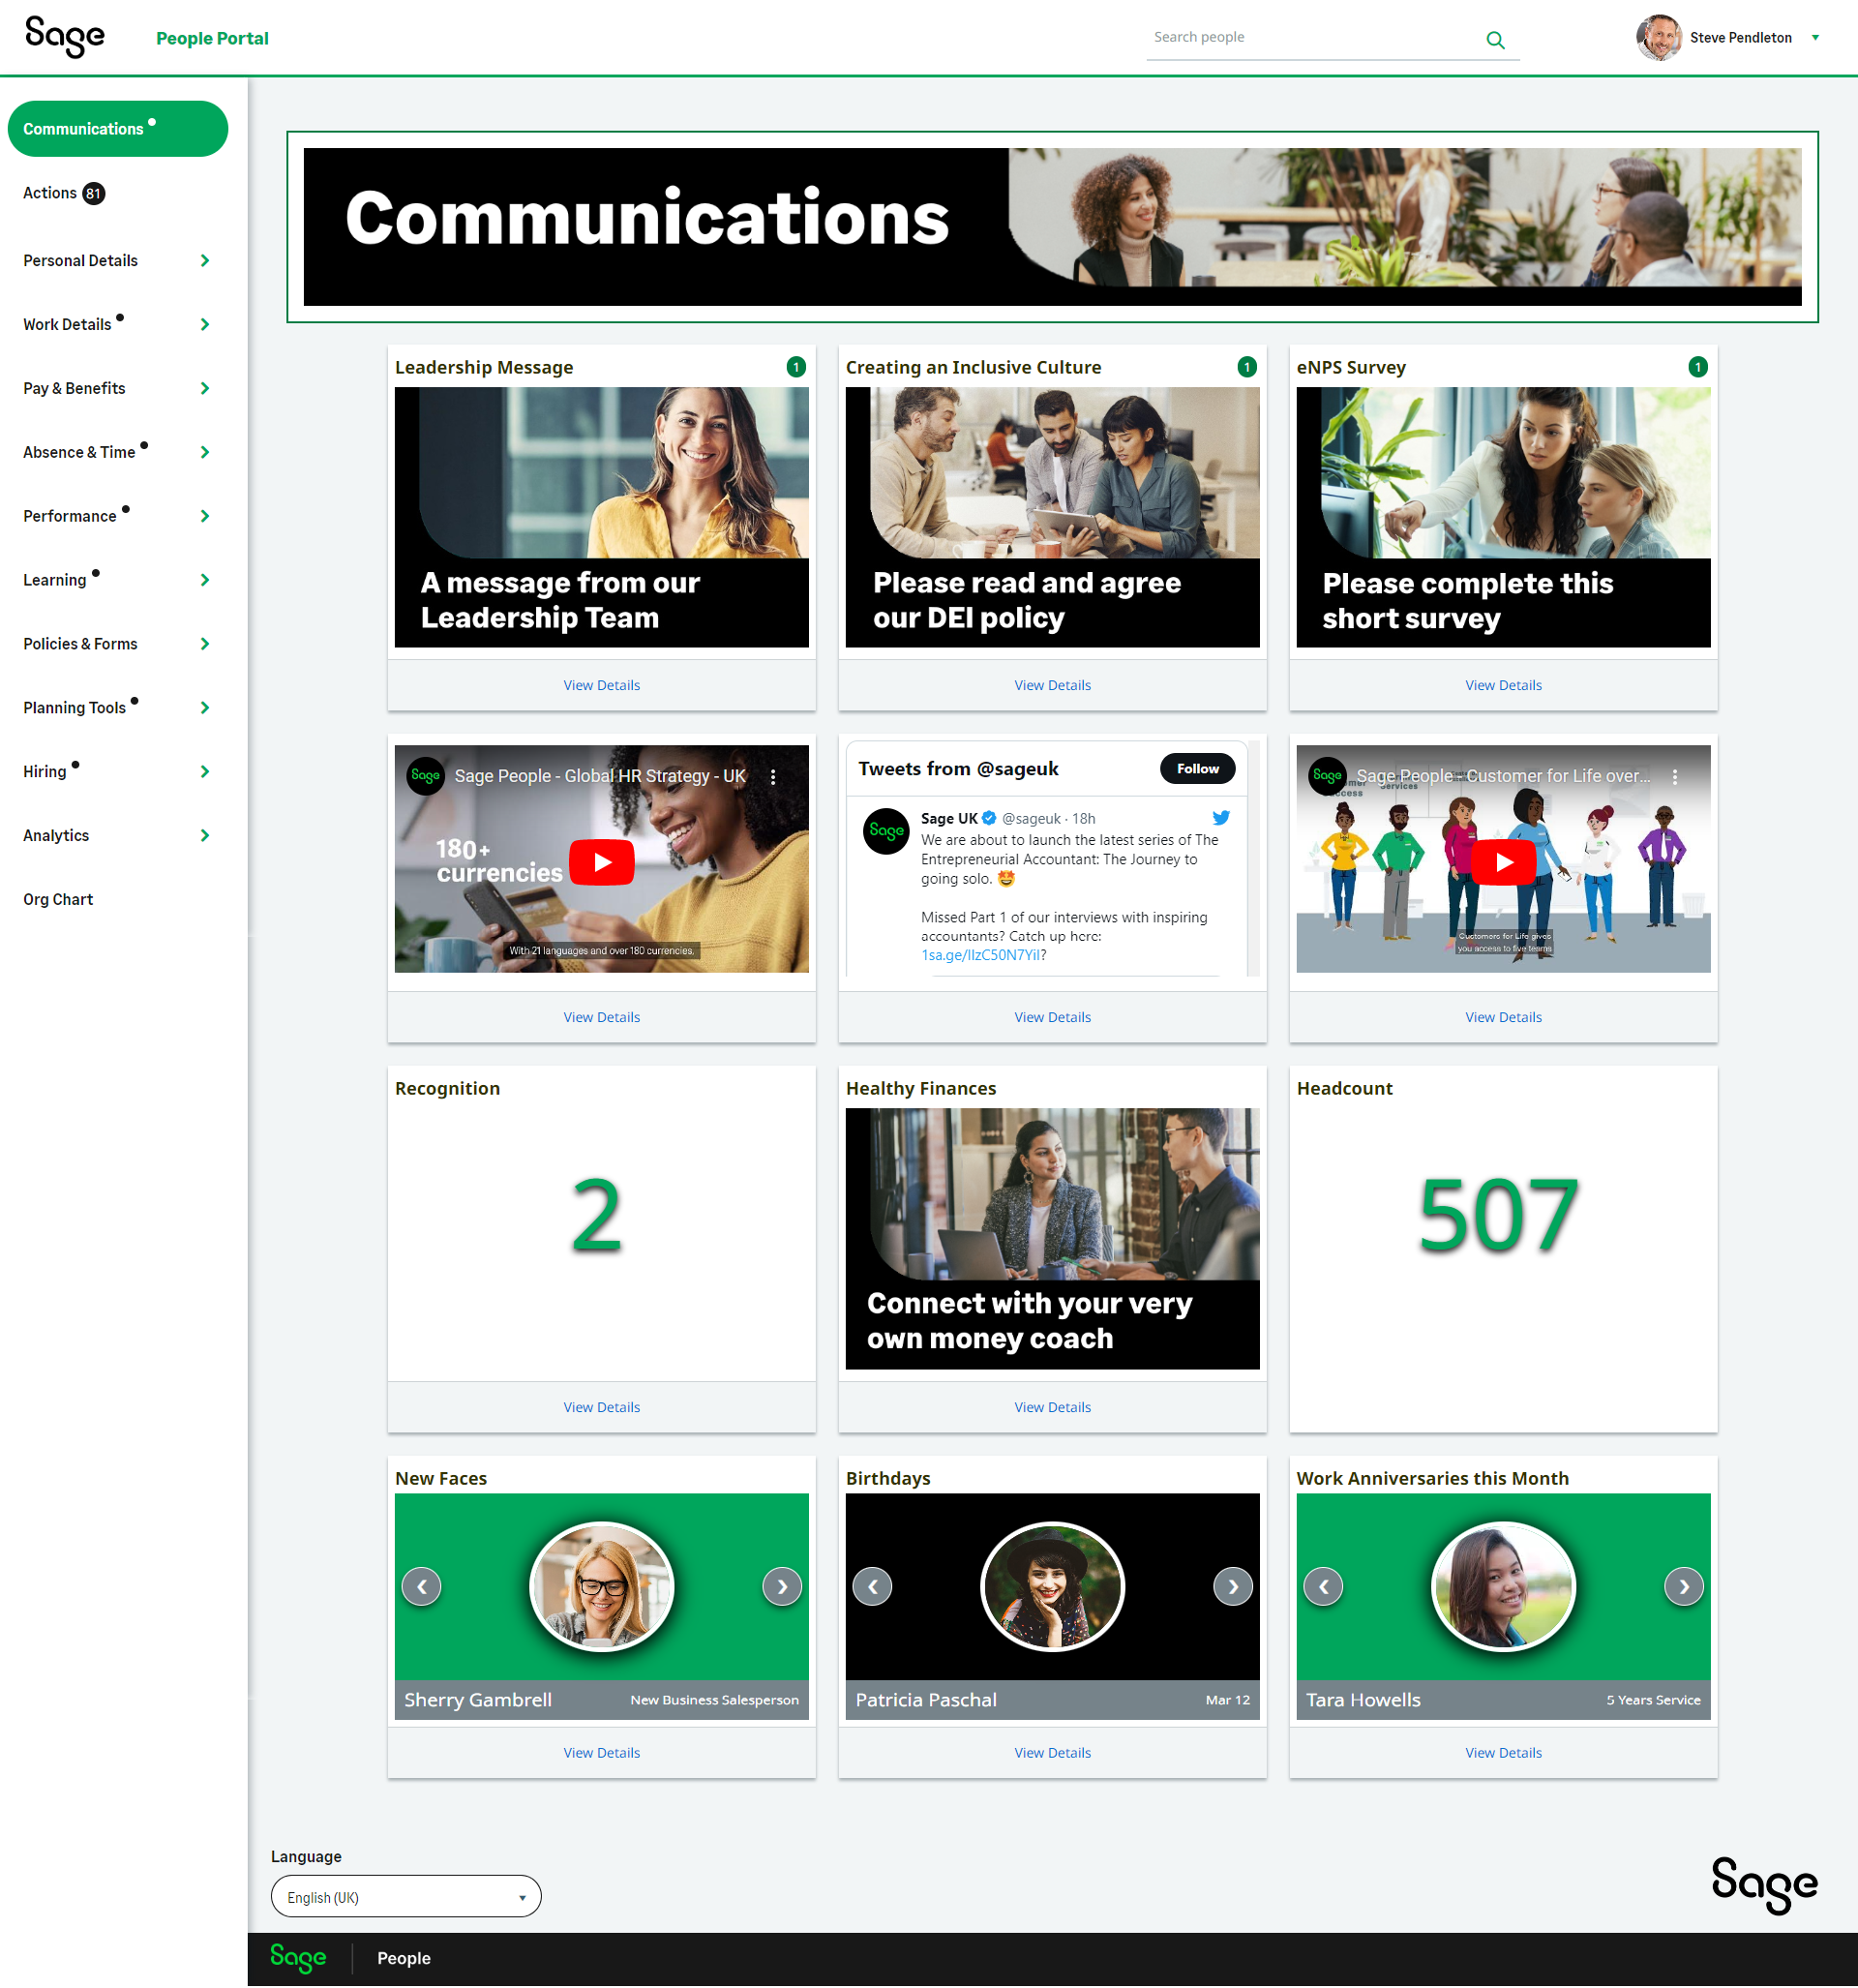Play the Customer for Life video

[x=1503, y=862]
